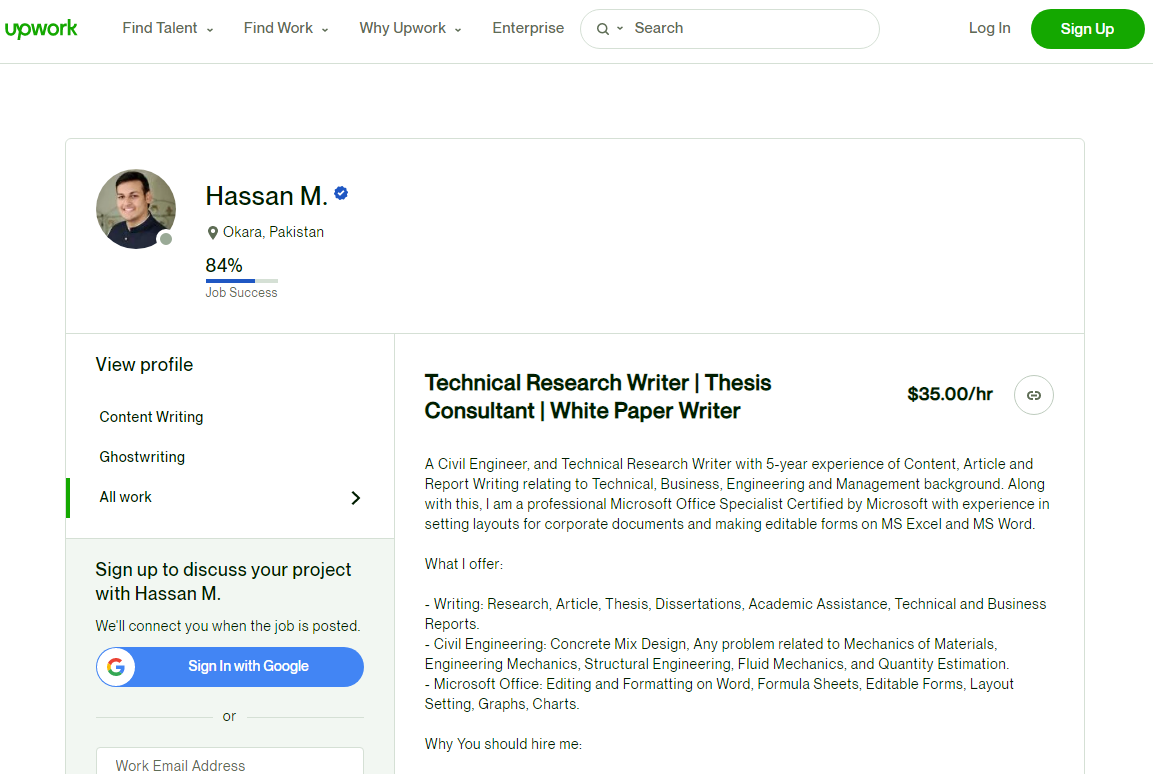Viewport: 1153px width, 774px height.
Task: Expand the Find Work menu
Action: point(285,28)
